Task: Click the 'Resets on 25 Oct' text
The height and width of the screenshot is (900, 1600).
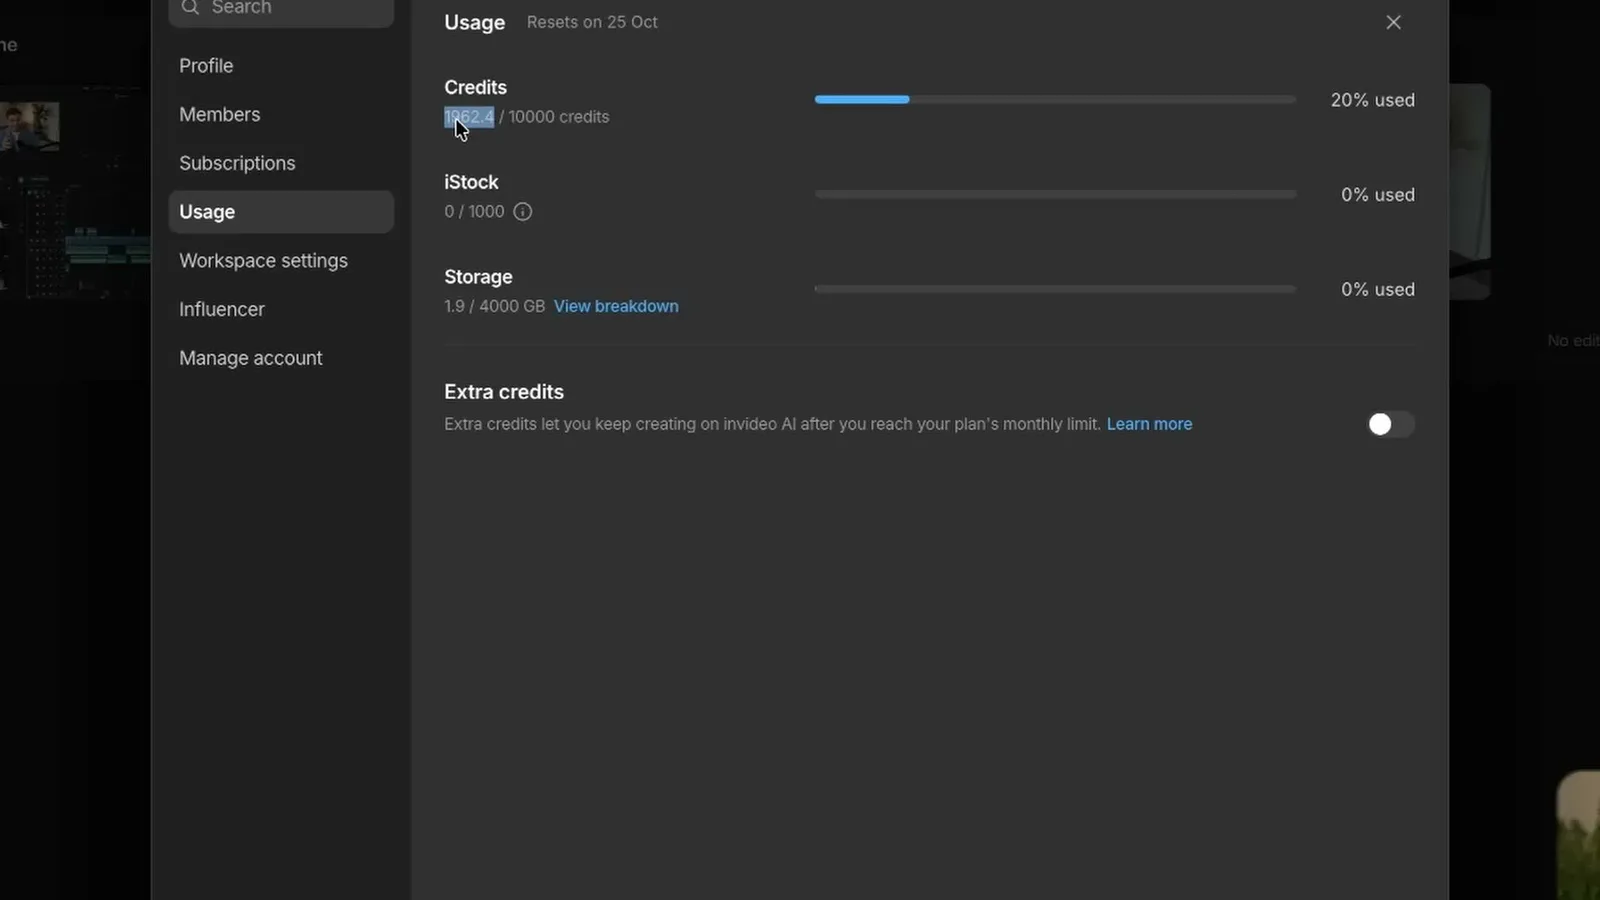Action: (x=592, y=22)
